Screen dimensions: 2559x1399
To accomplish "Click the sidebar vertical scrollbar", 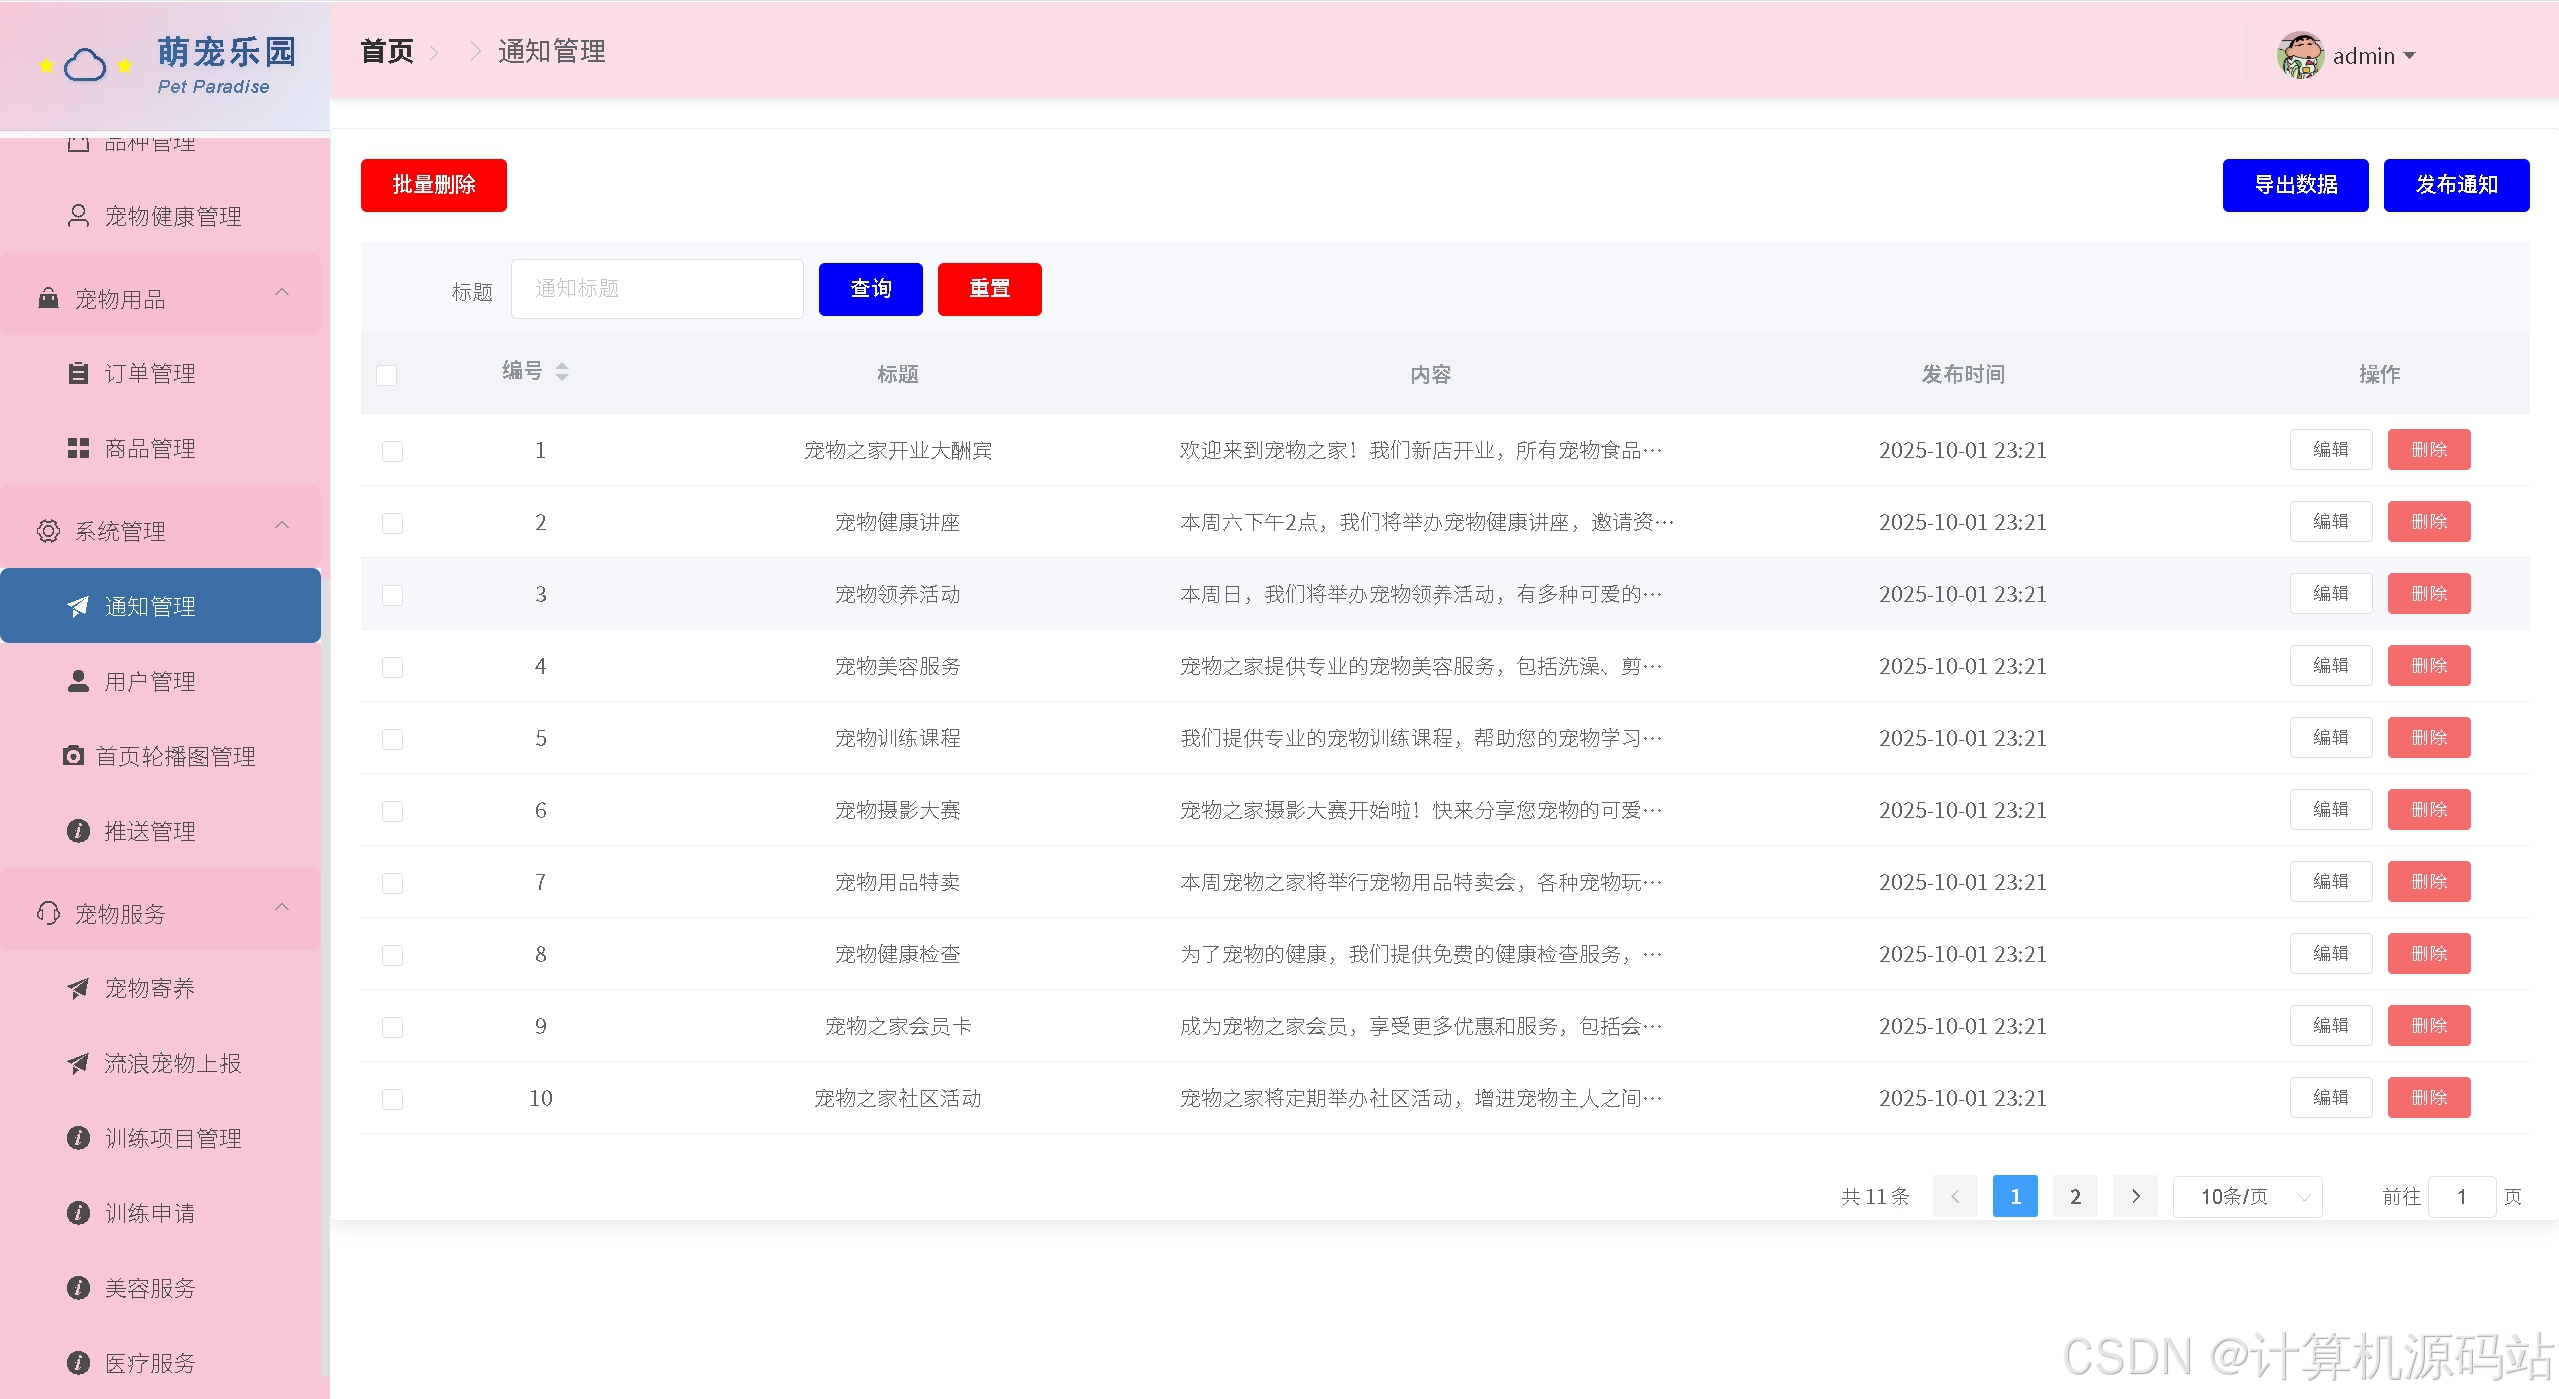I will tap(325, 980).
